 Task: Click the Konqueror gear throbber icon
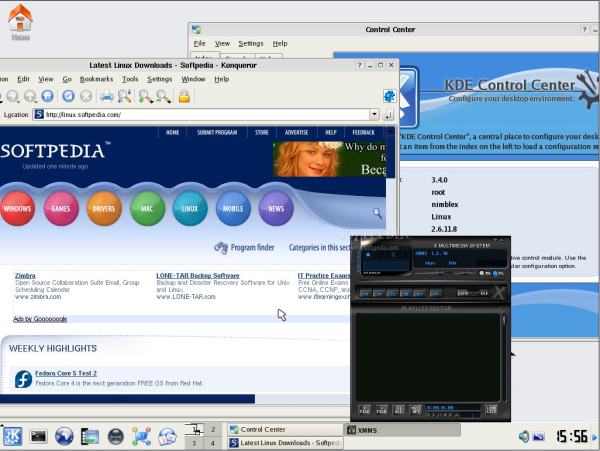point(389,96)
